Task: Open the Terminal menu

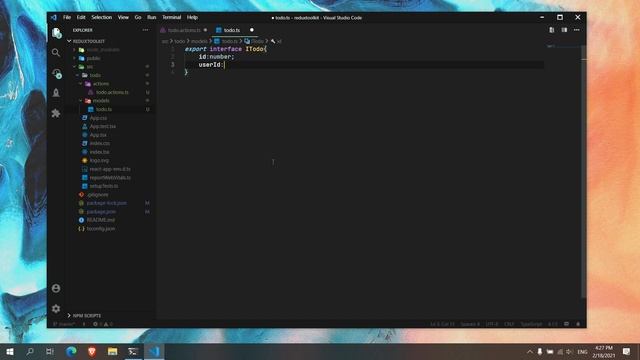Action: pyautogui.click(x=171, y=18)
